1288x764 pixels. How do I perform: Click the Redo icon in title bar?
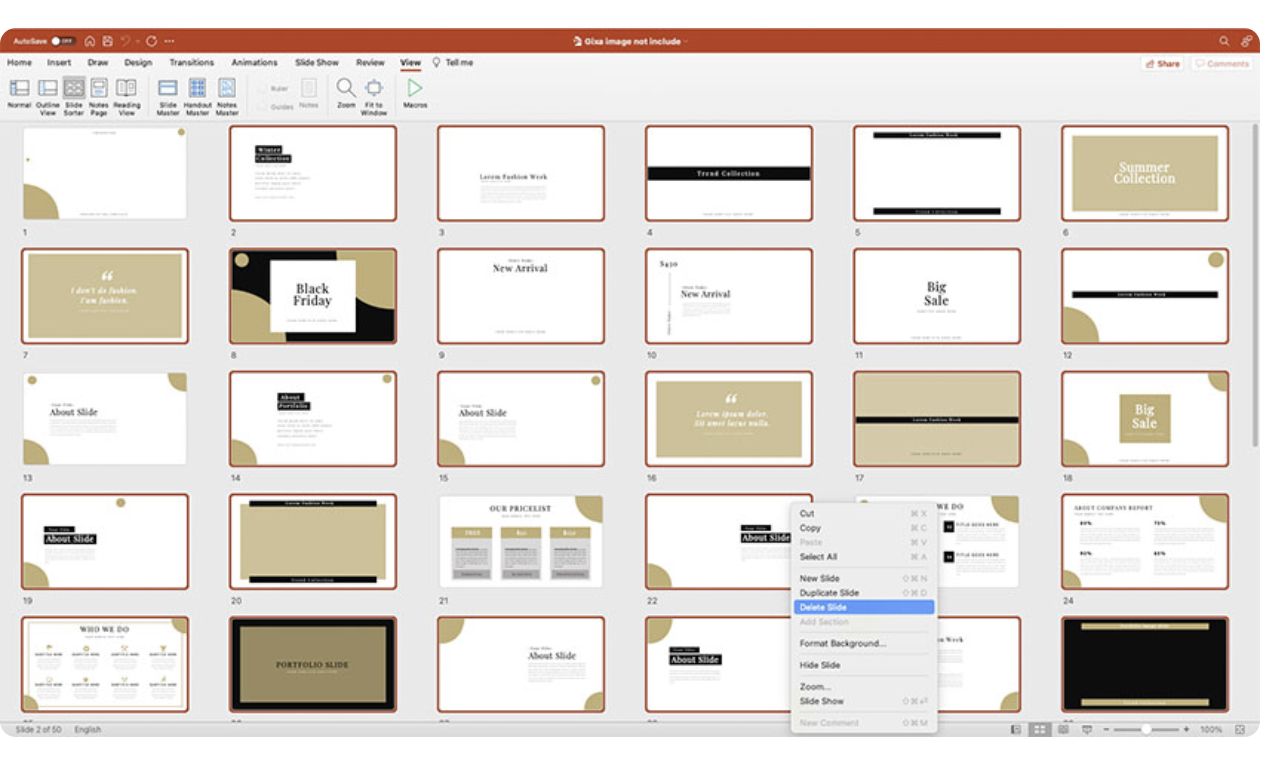point(152,41)
